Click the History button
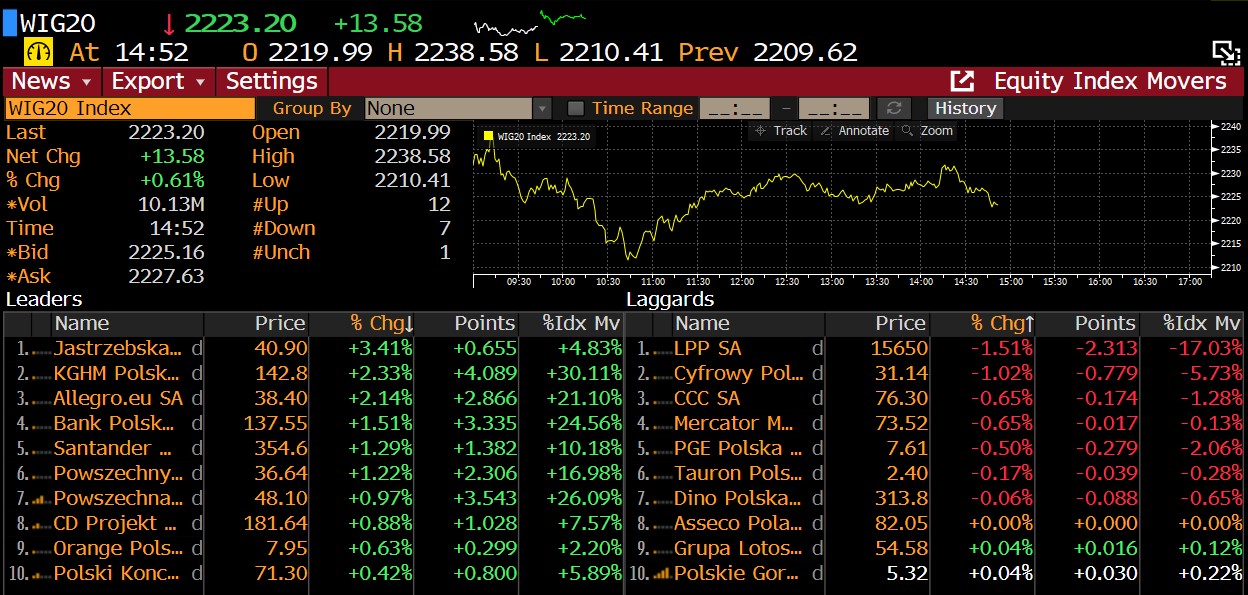1248x595 pixels. coord(965,108)
